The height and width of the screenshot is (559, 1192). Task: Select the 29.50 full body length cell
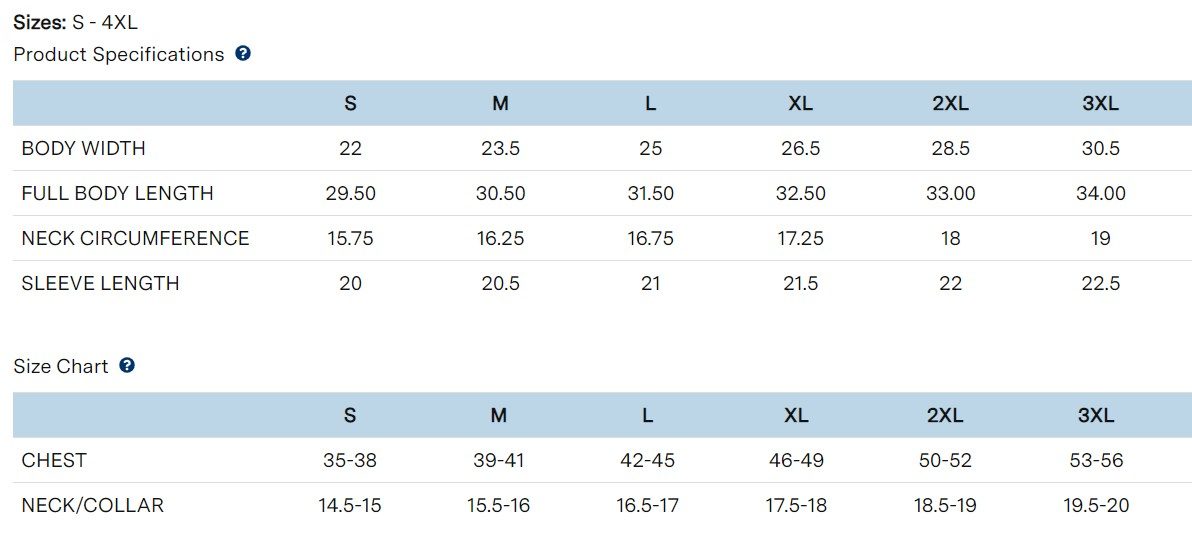coord(350,193)
